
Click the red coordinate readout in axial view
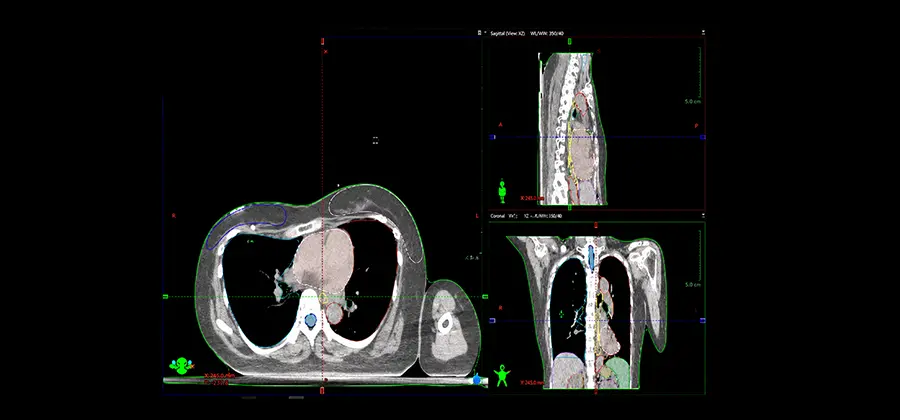tap(217, 379)
